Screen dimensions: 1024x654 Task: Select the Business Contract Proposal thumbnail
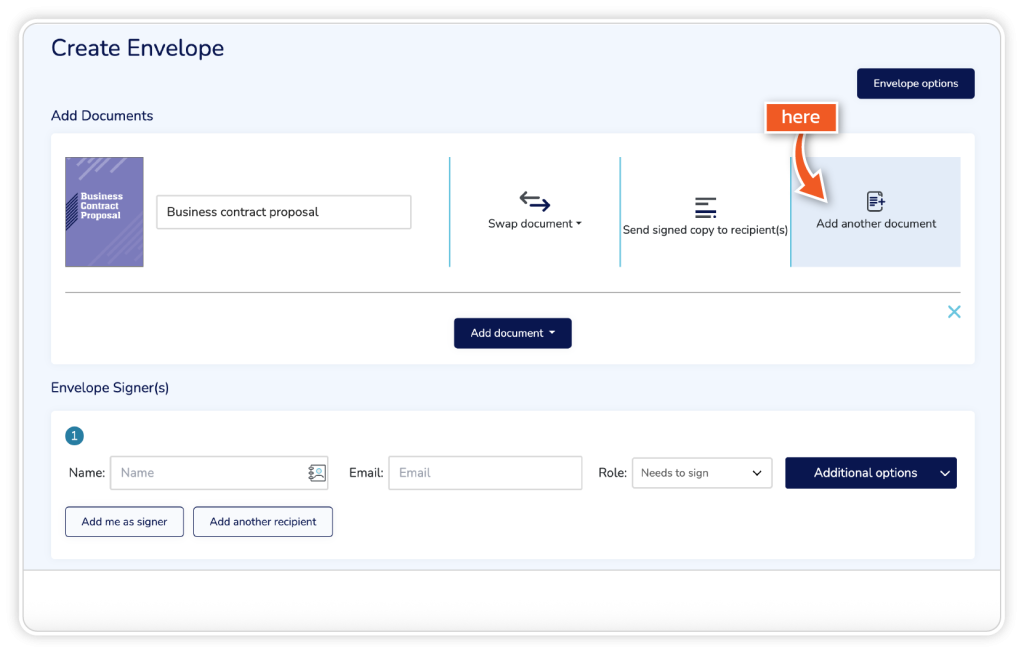(x=104, y=212)
